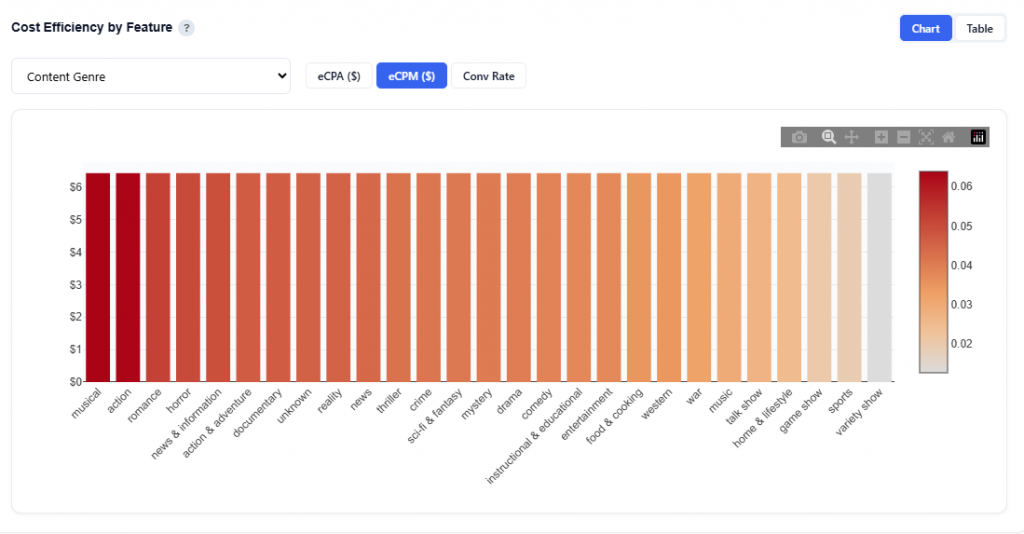Switch to the Table view

coord(979,28)
